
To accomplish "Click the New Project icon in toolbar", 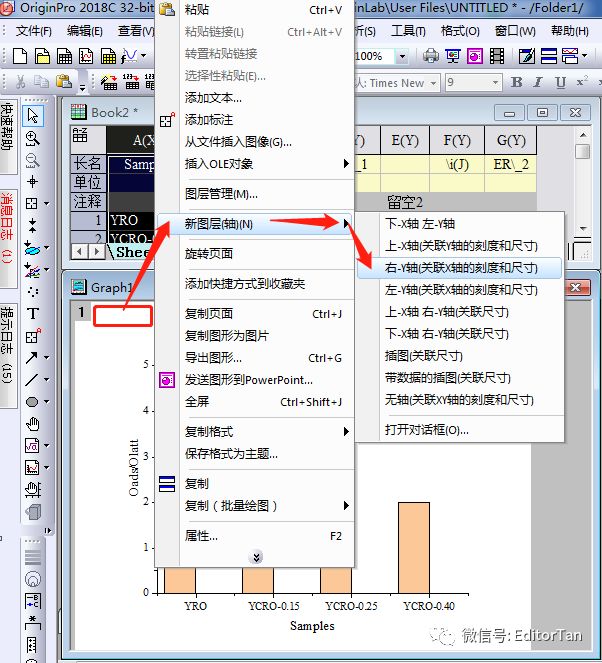I will click(19, 56).
